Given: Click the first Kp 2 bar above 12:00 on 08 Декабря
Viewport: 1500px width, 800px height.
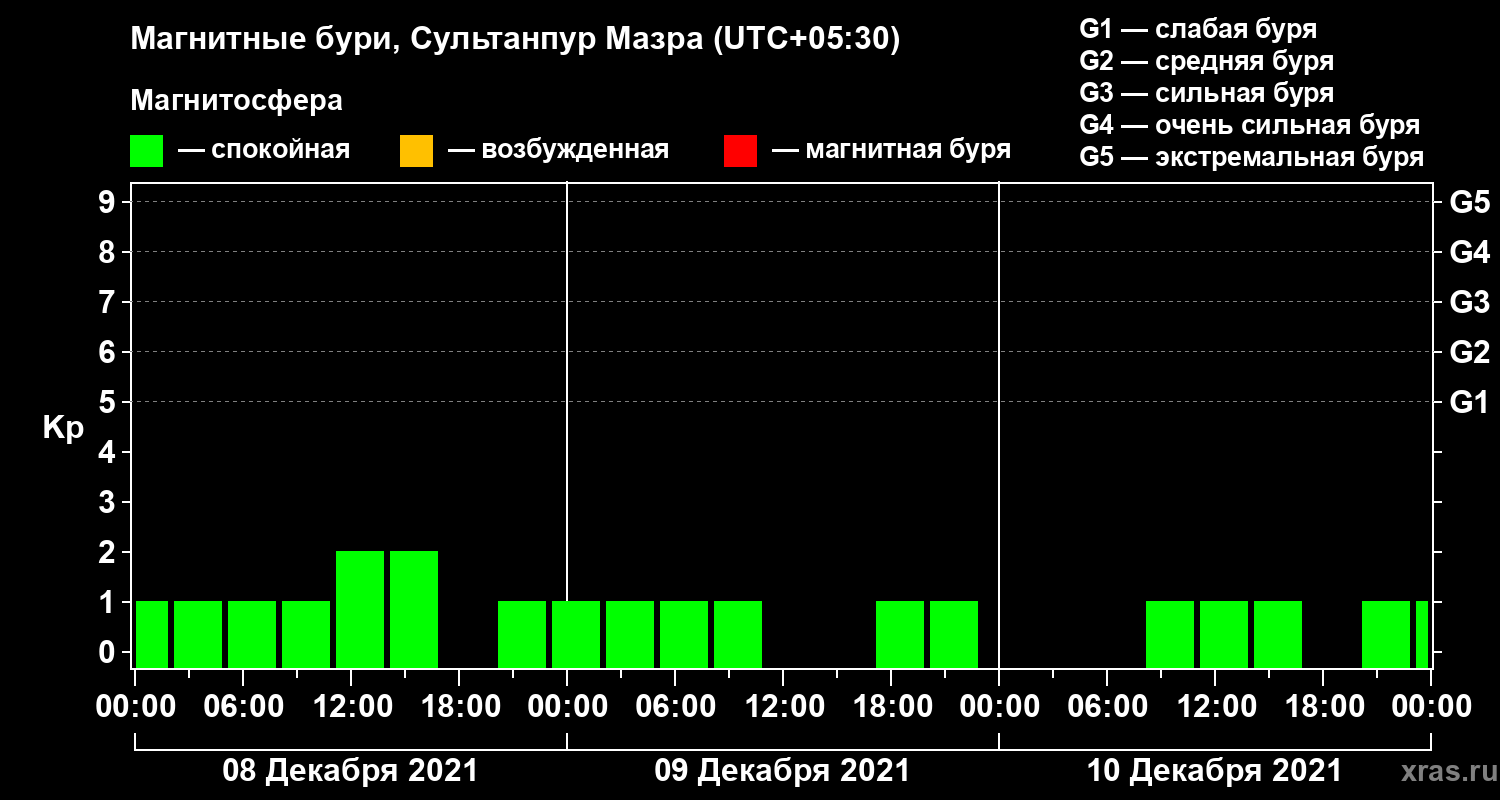Looking at the screenshot, I should [x=360, y=609].
